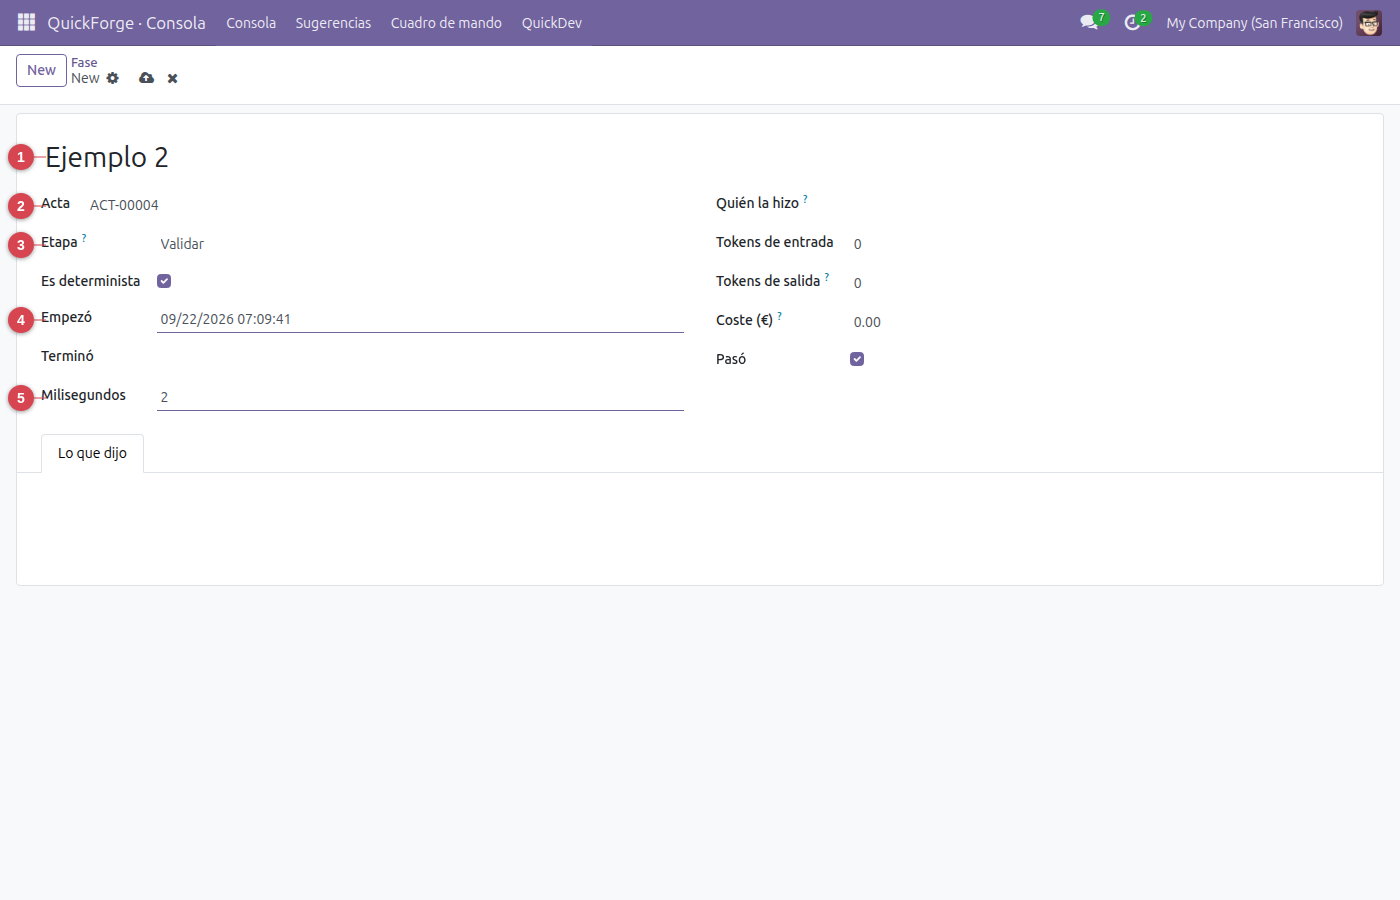Screen dimensions: 1400x900
Task: Open the QuickDev menu
Action: coord(552,22)
